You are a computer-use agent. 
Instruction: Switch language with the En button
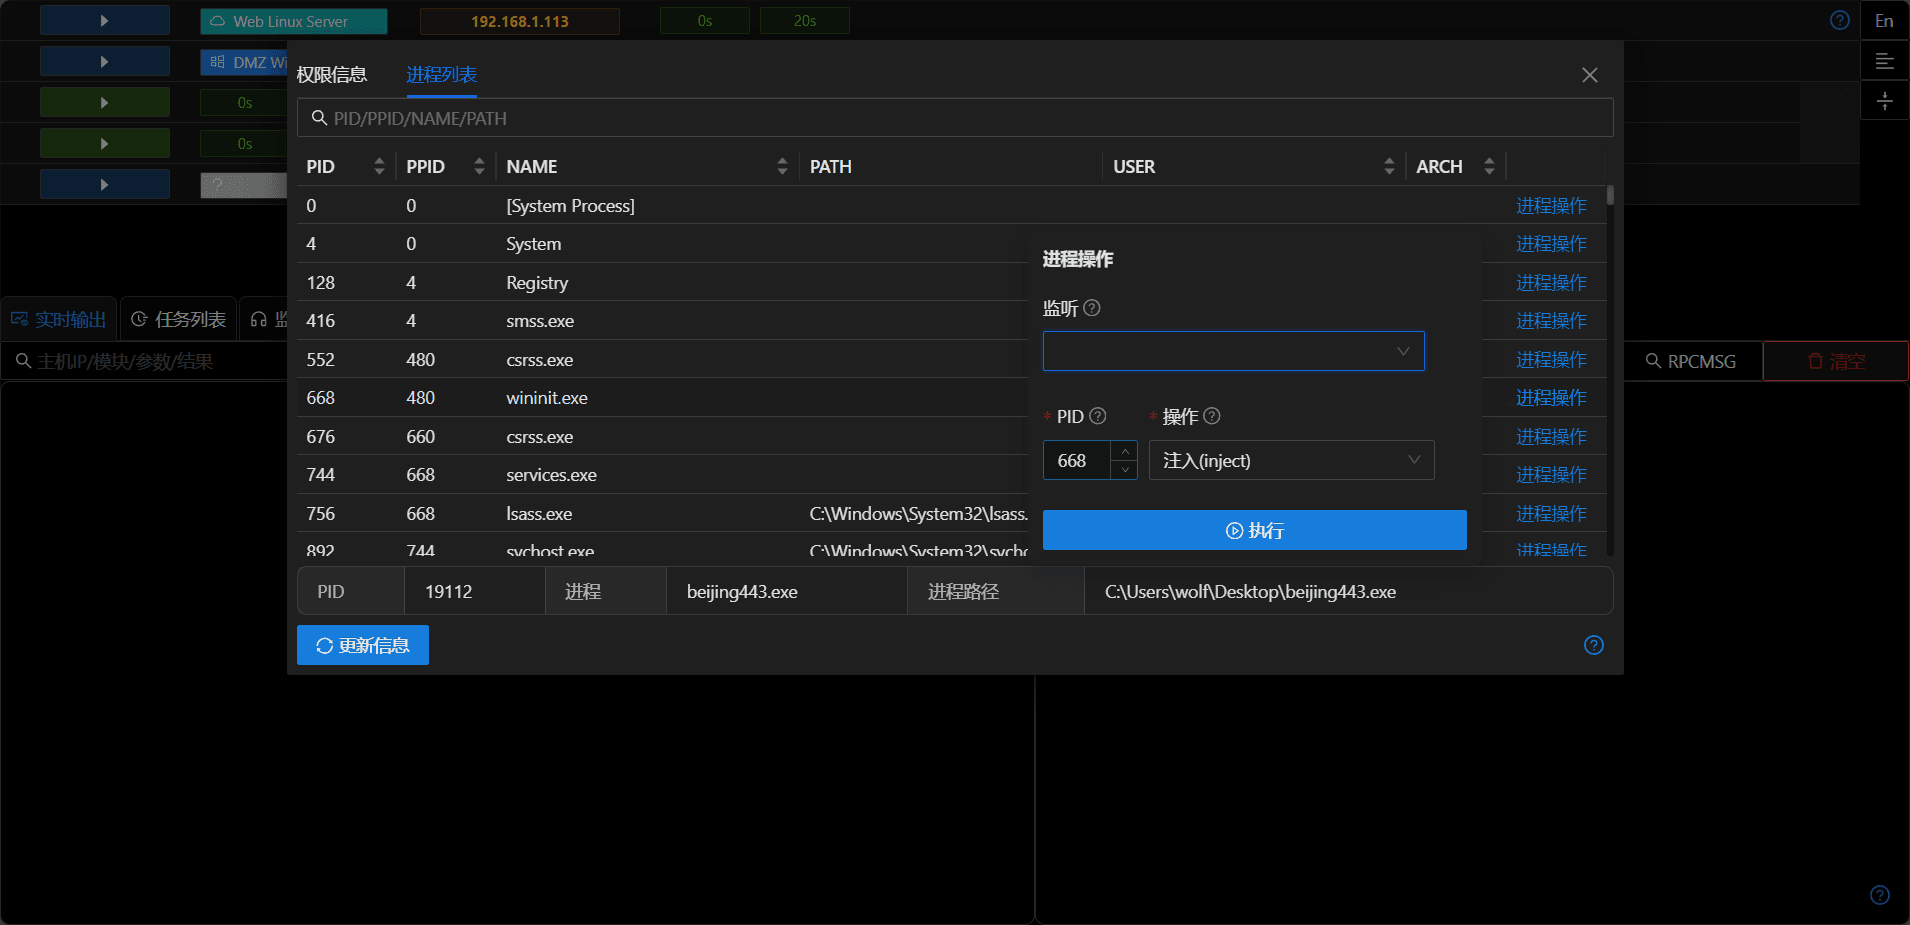click(x=1884, y=21)
